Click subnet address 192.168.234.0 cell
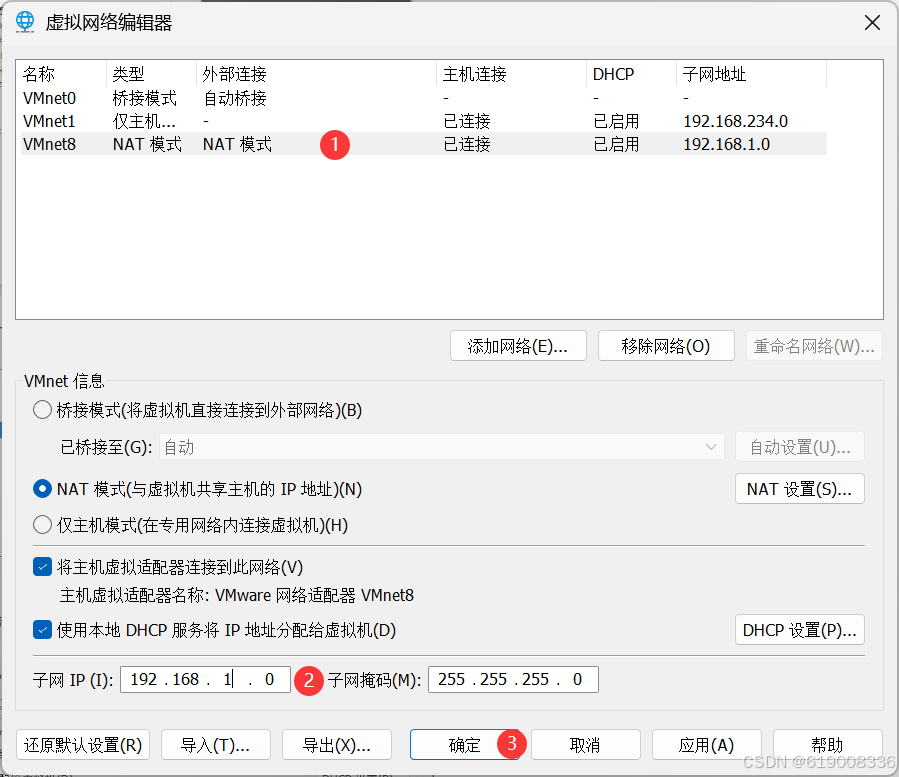Viewport: 899px width, 777px height. click(736, 122)
